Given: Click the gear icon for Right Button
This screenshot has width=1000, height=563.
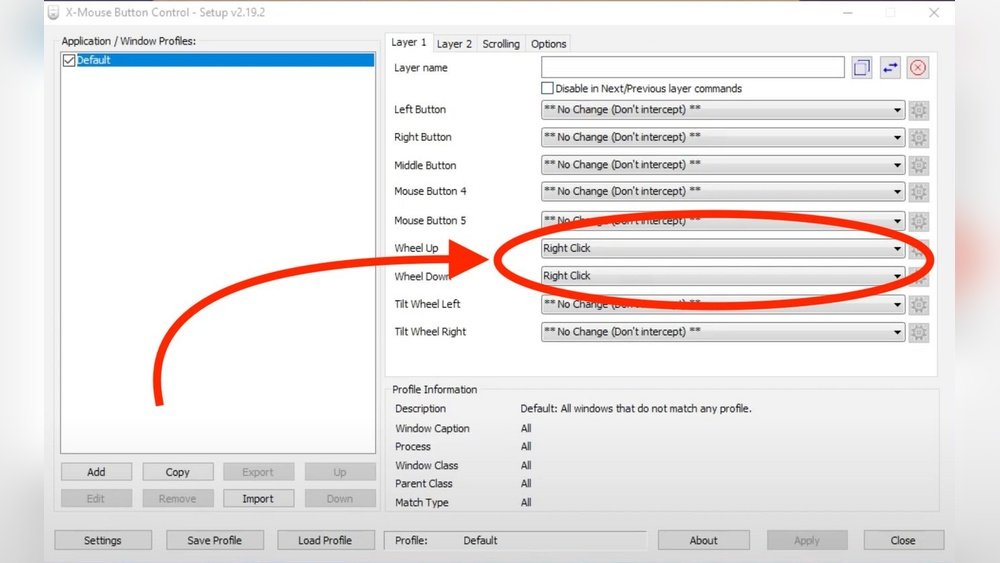Looking at the screenshot, I should [919, 138].
